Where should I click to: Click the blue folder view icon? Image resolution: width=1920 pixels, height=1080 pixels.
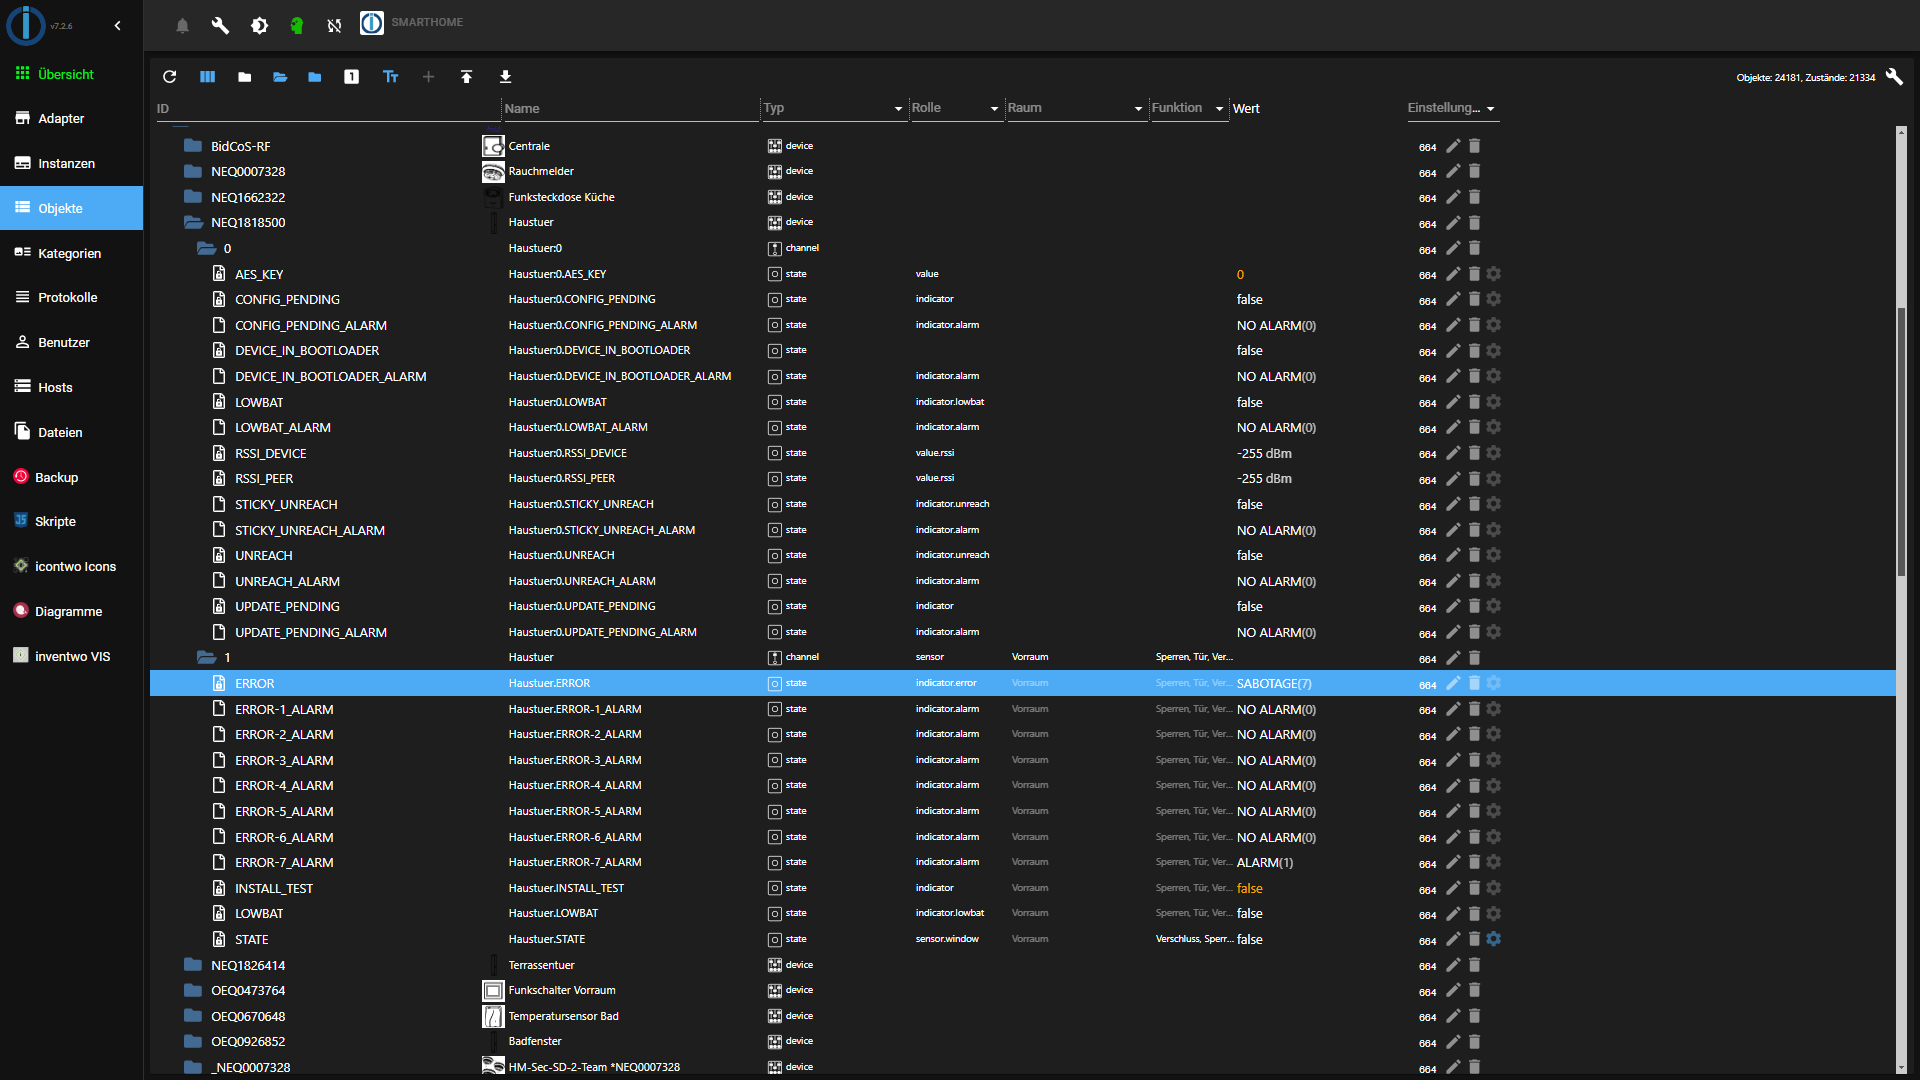point(315,77)
